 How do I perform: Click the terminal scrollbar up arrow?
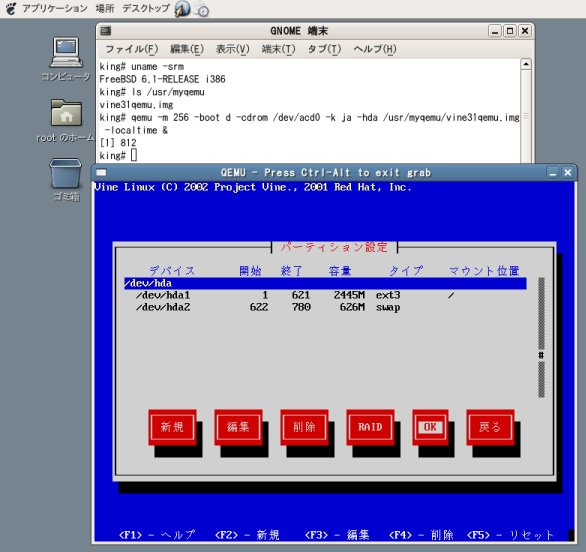[x=526, y=64]
